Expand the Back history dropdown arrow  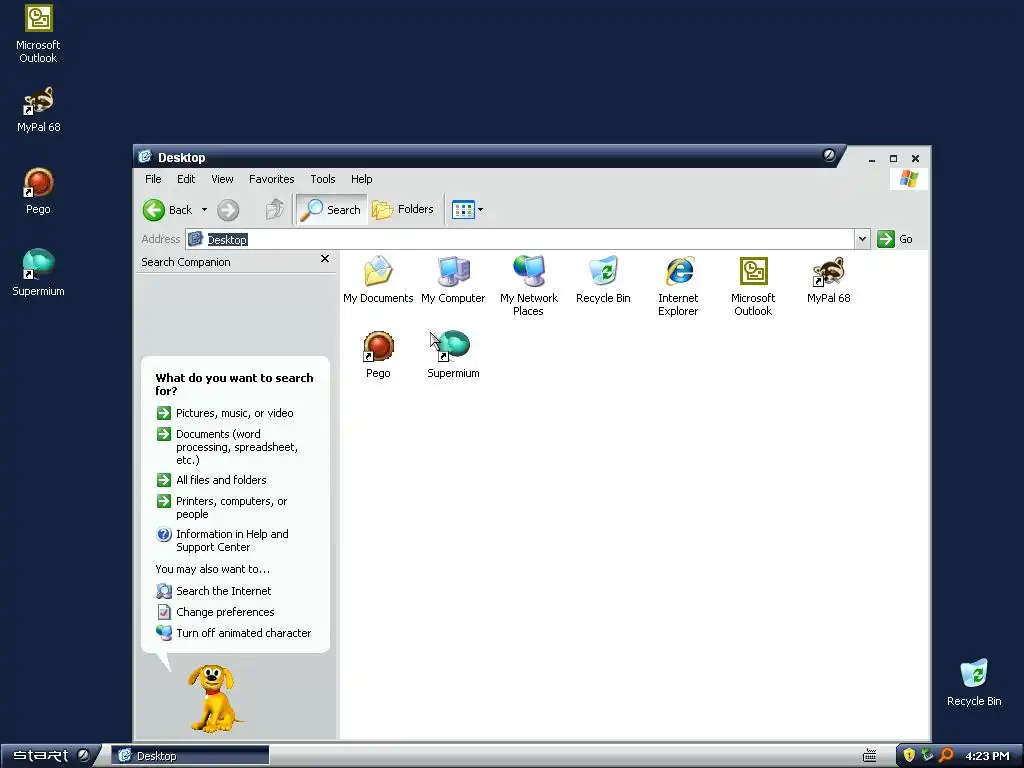[x=204, y=210]
